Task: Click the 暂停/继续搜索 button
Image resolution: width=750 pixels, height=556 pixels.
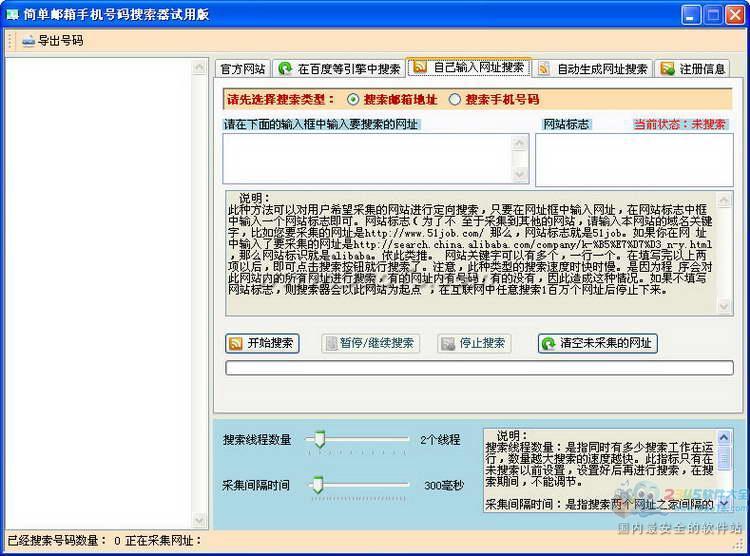Action: click(370, 343)
